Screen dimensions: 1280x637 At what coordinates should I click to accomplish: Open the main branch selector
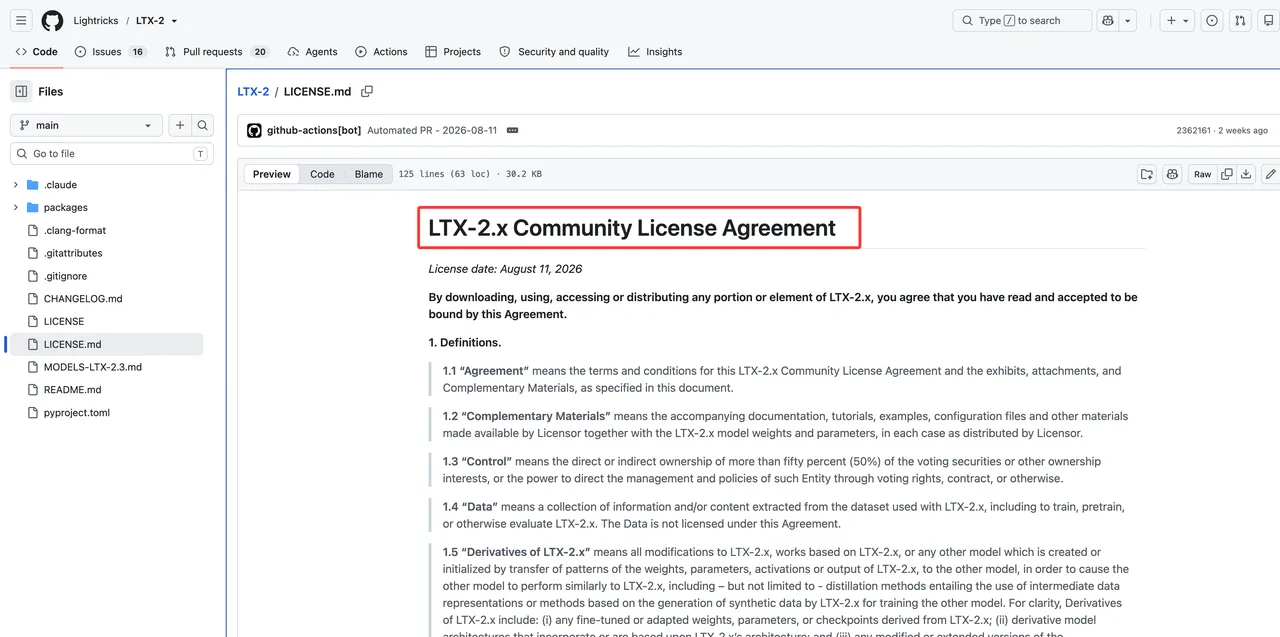coord(86,125)
